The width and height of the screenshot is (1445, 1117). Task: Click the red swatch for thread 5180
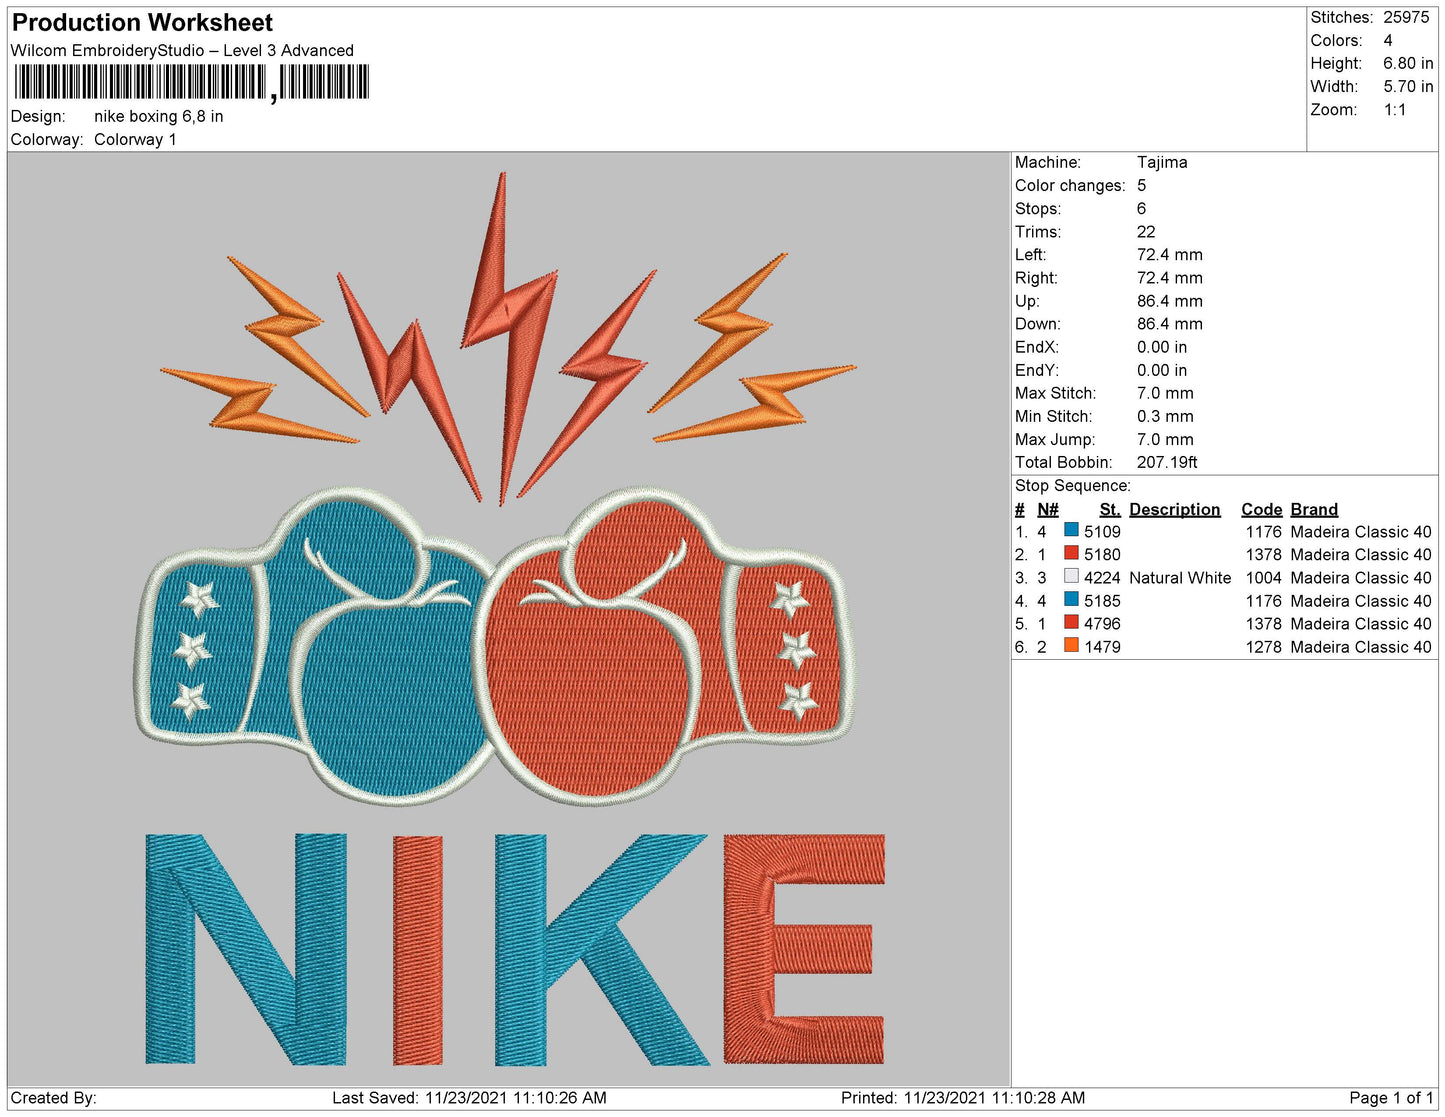[1071, 553]
